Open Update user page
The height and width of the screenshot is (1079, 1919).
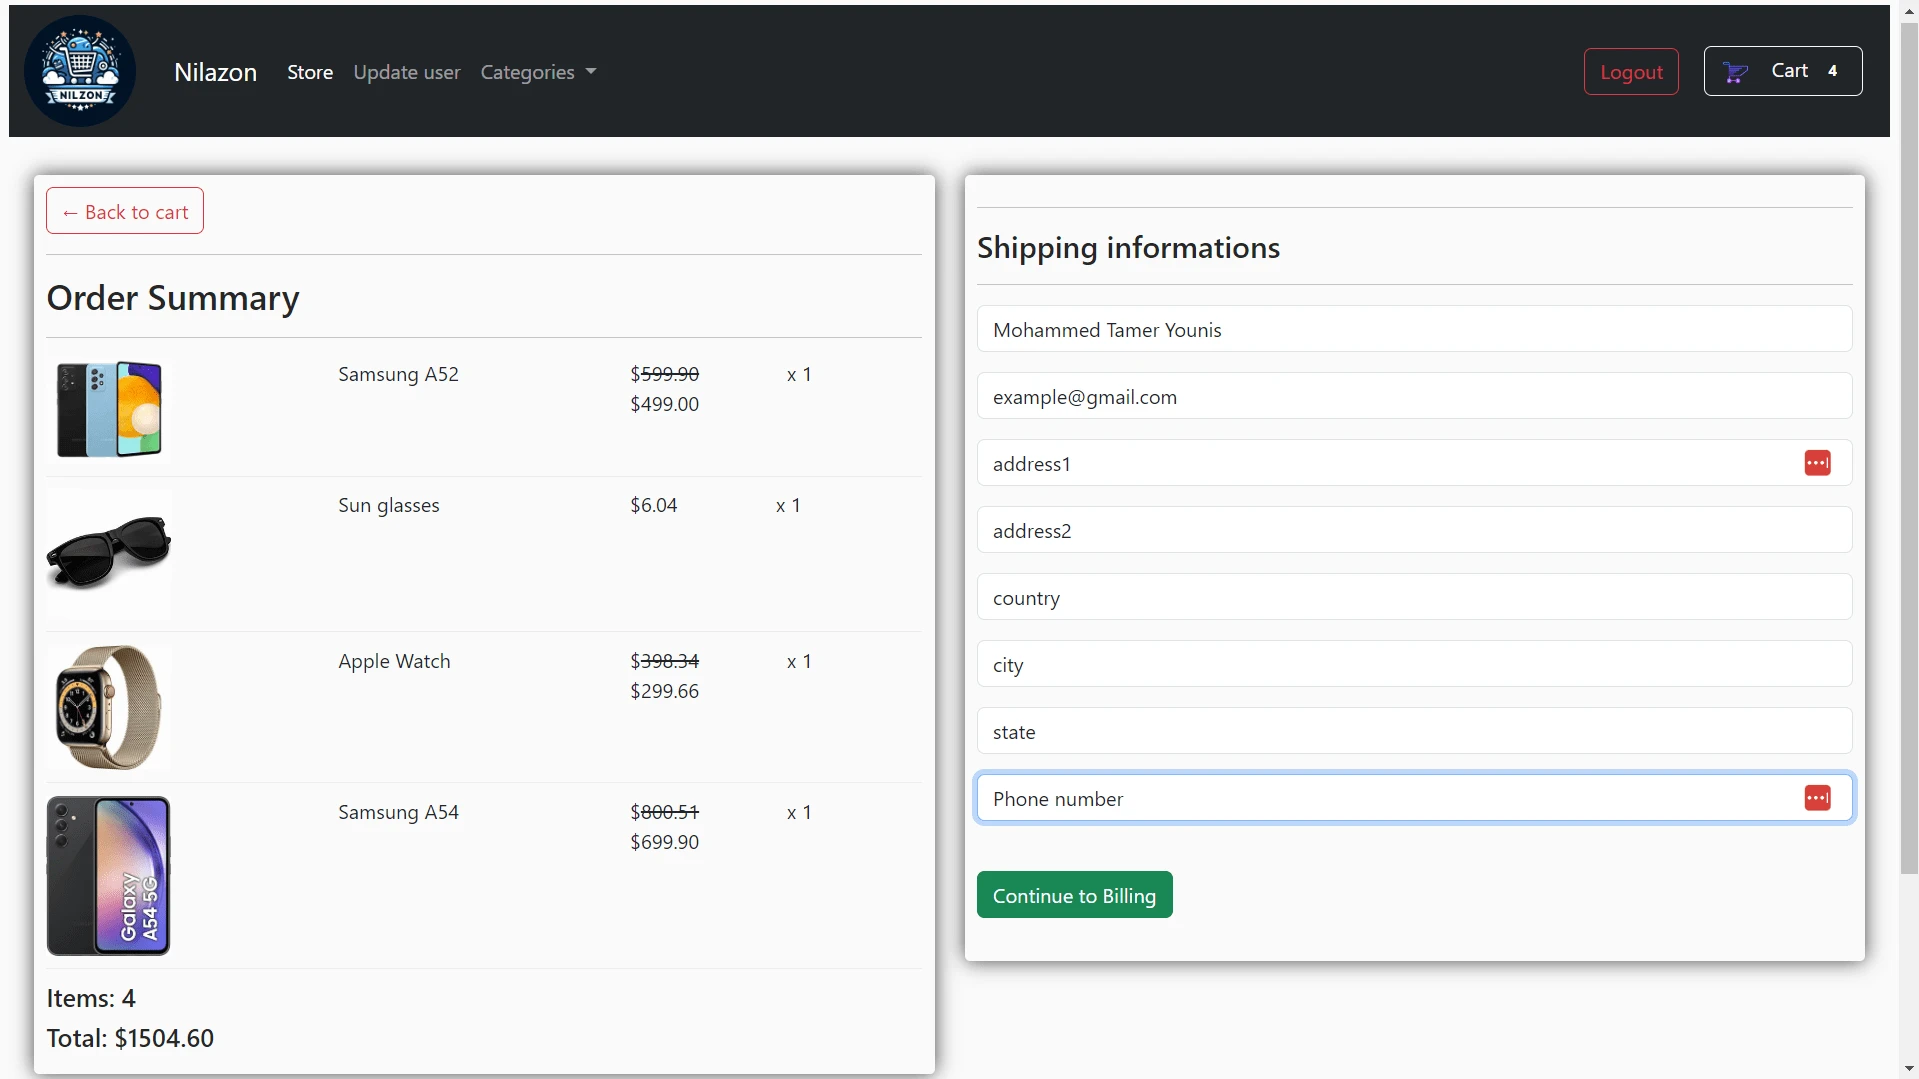point(407,72)
